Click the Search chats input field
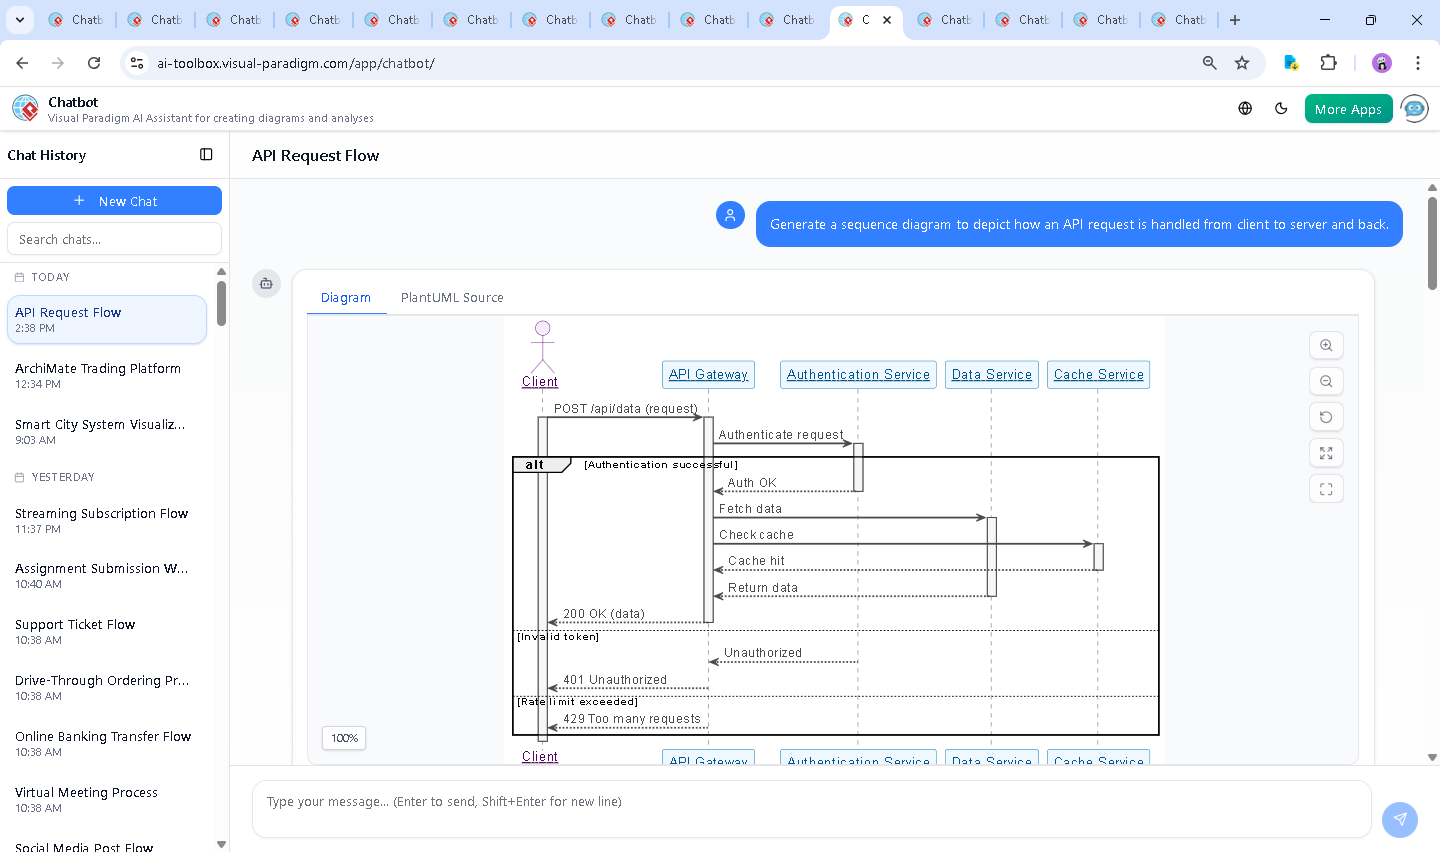Image resolution: width=1440 pixels, height=852 pixels. pyautogui.click(x=114, y=240)
